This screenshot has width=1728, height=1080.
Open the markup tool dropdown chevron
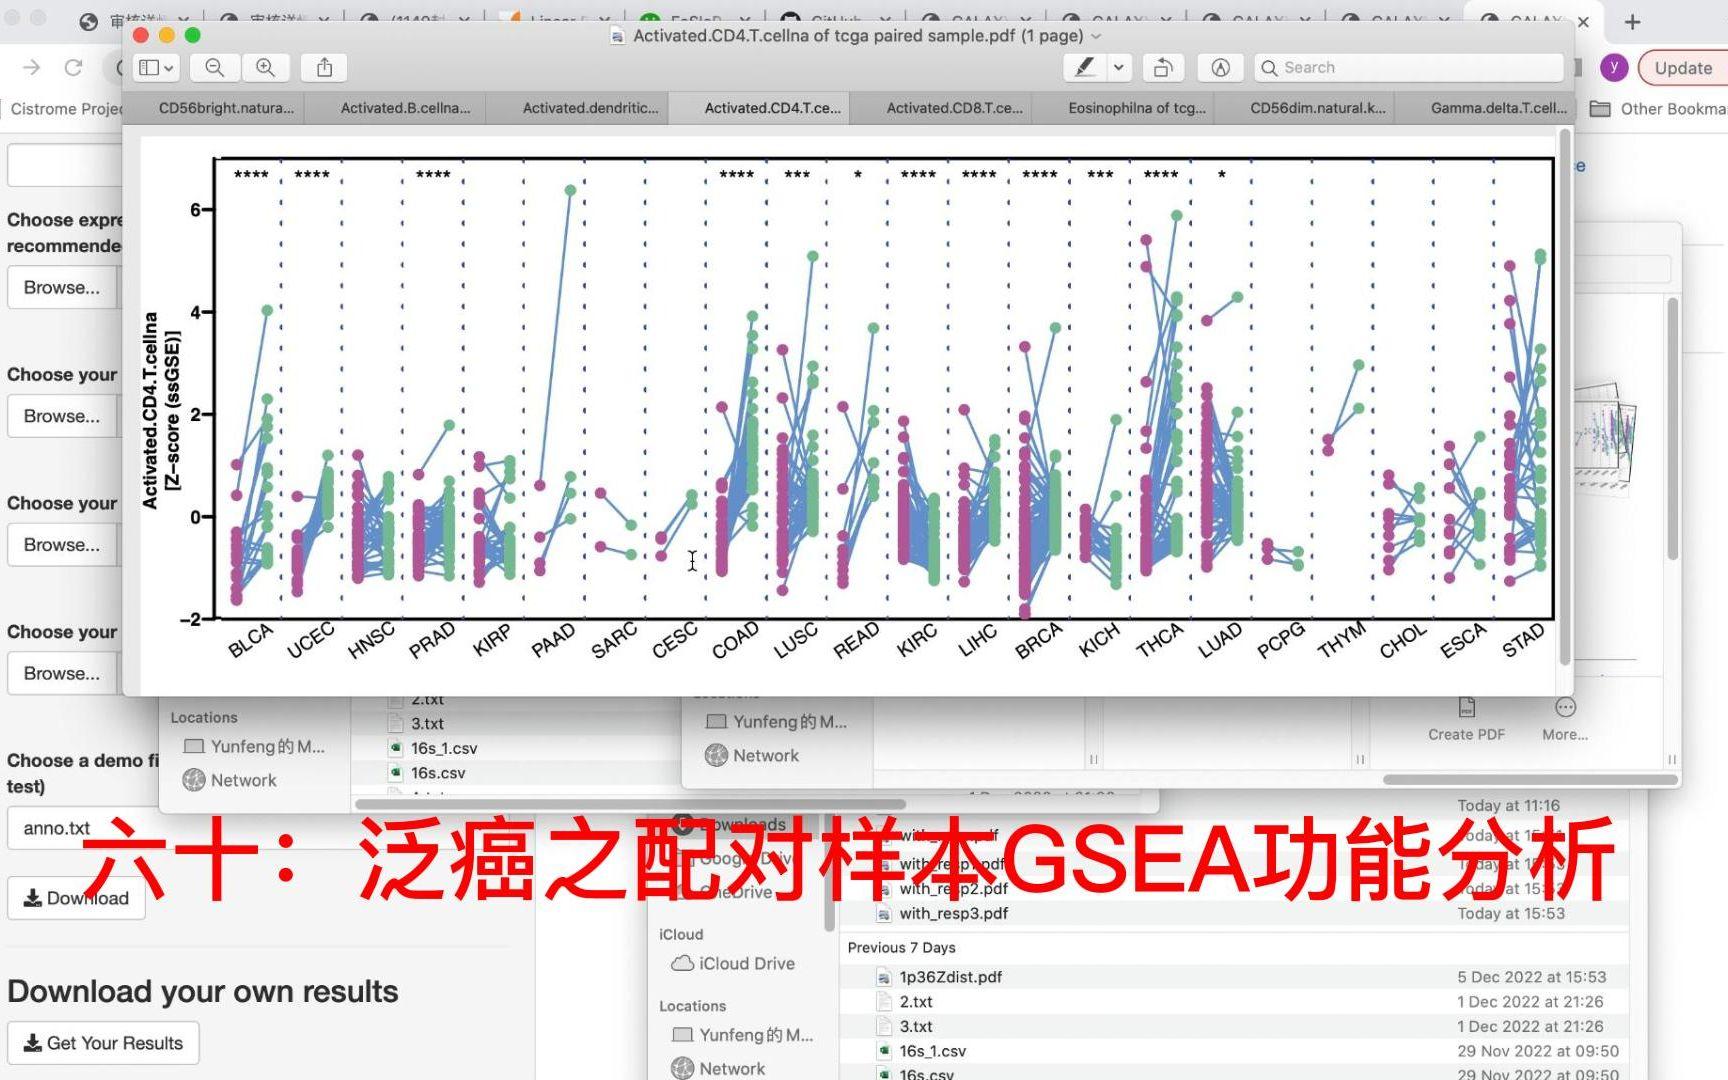1120,67
